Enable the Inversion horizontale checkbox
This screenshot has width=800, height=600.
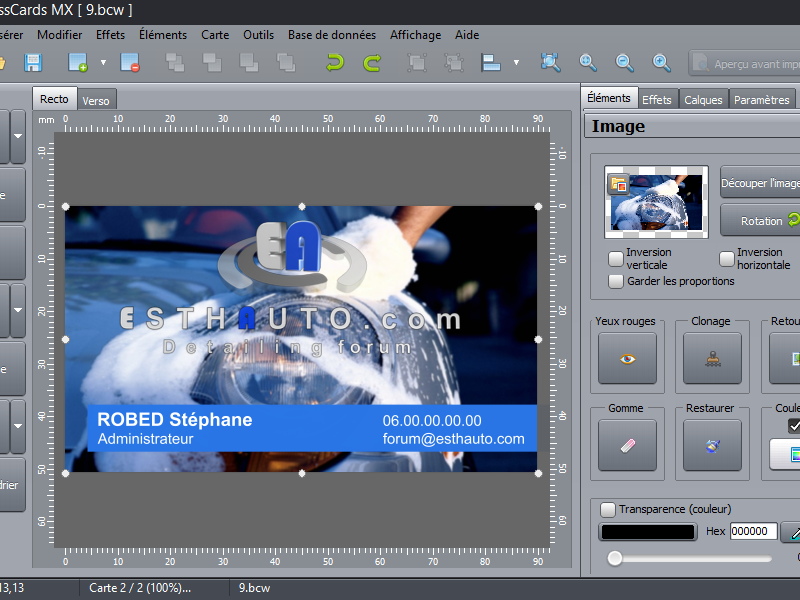(727, 258)
